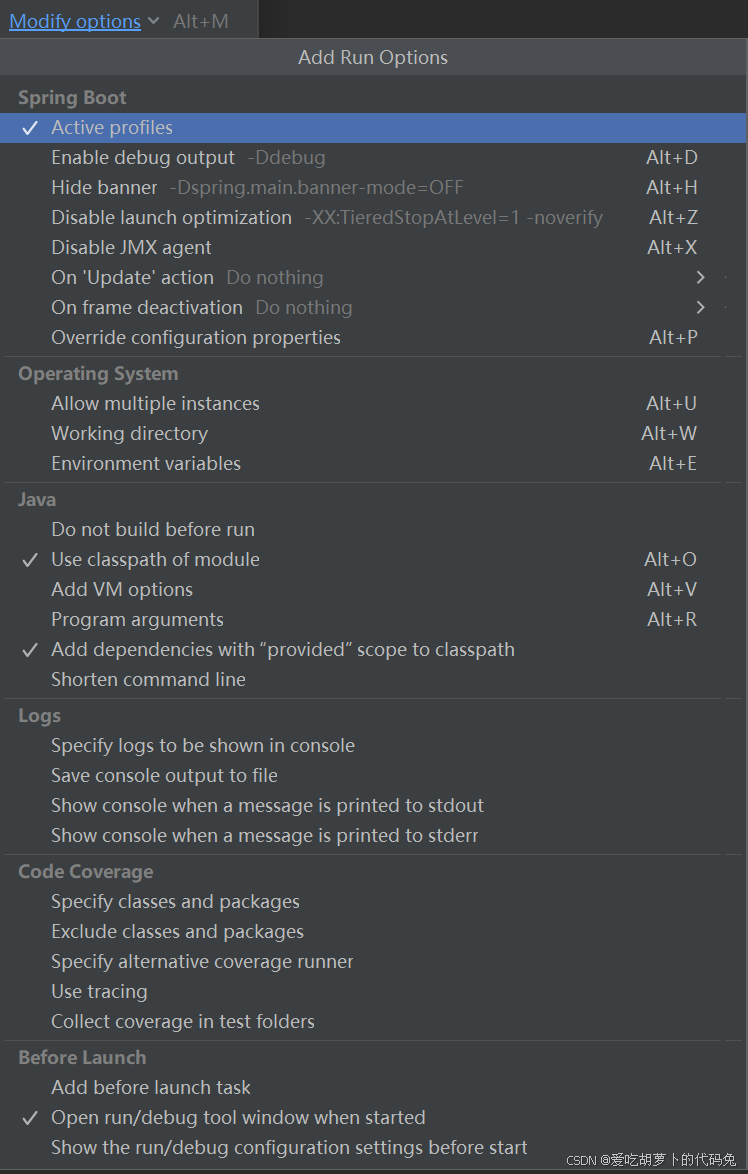Toggle the Active profiles option

click(111, 127)
